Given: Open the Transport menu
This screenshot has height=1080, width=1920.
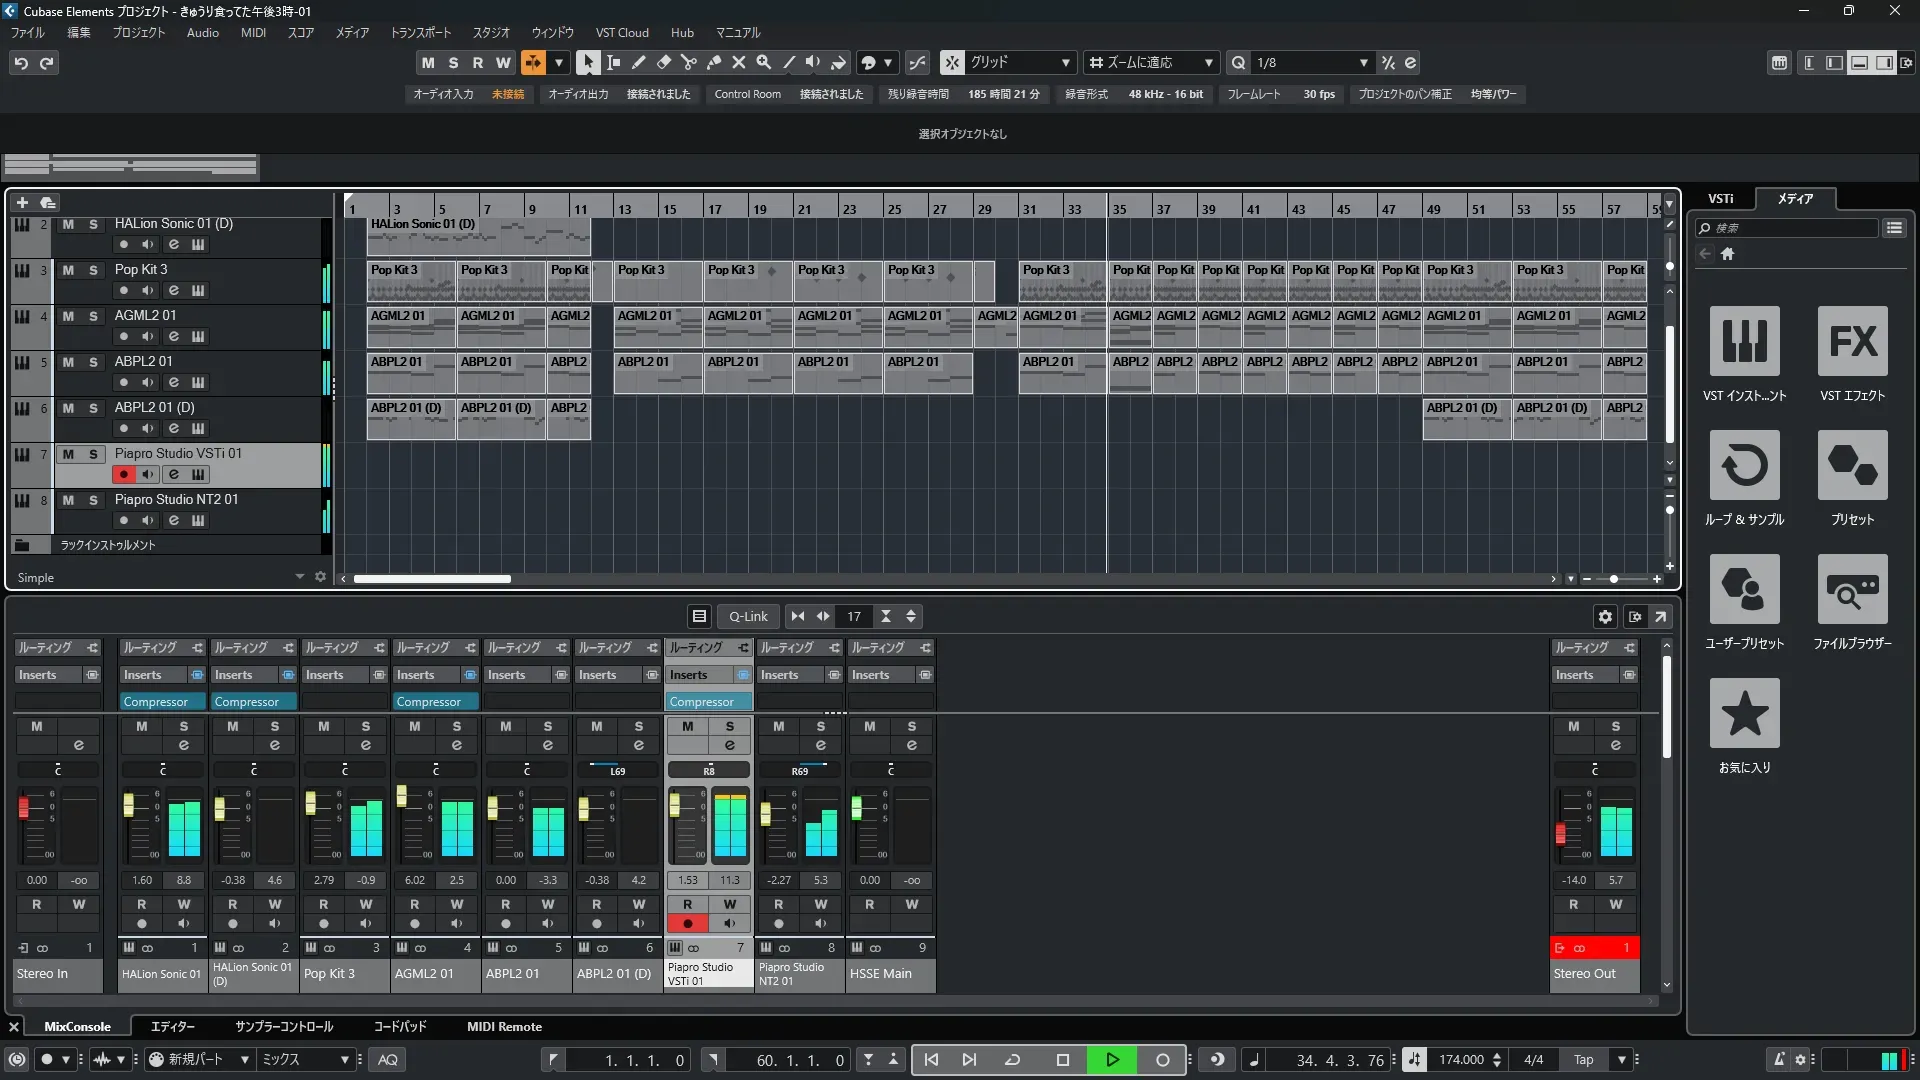Looking at the screenshot, I should click(420, 32).
